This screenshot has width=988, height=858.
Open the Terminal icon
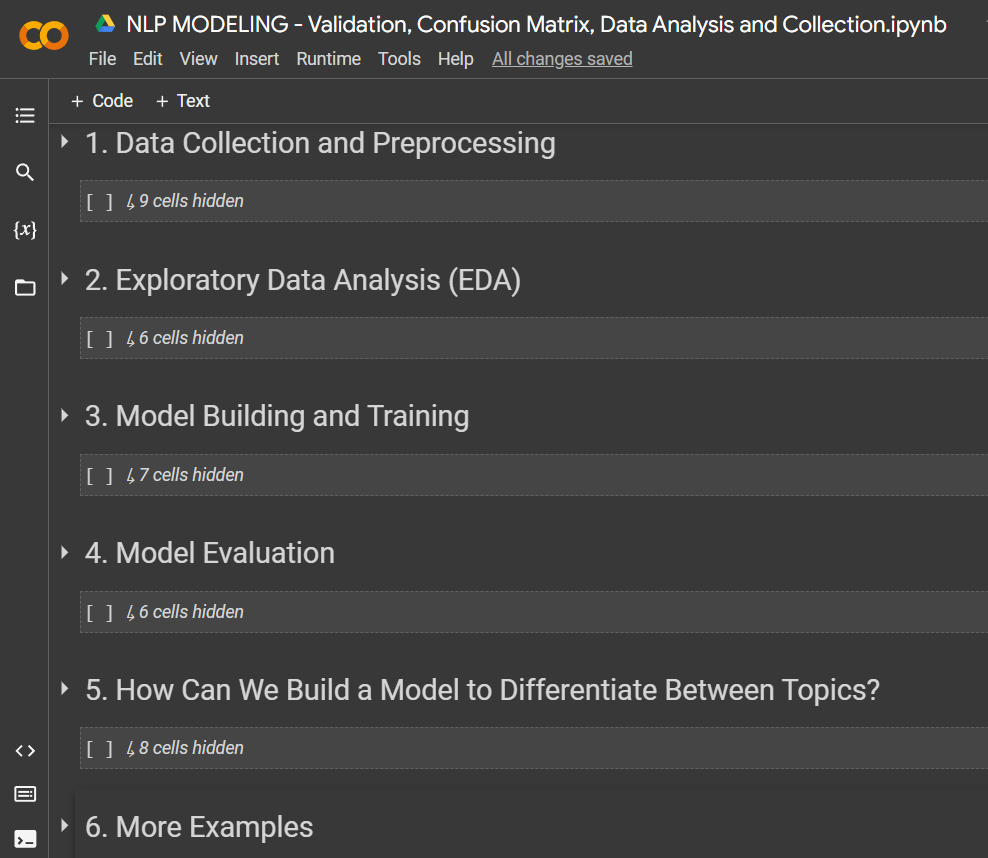[25, 838]
